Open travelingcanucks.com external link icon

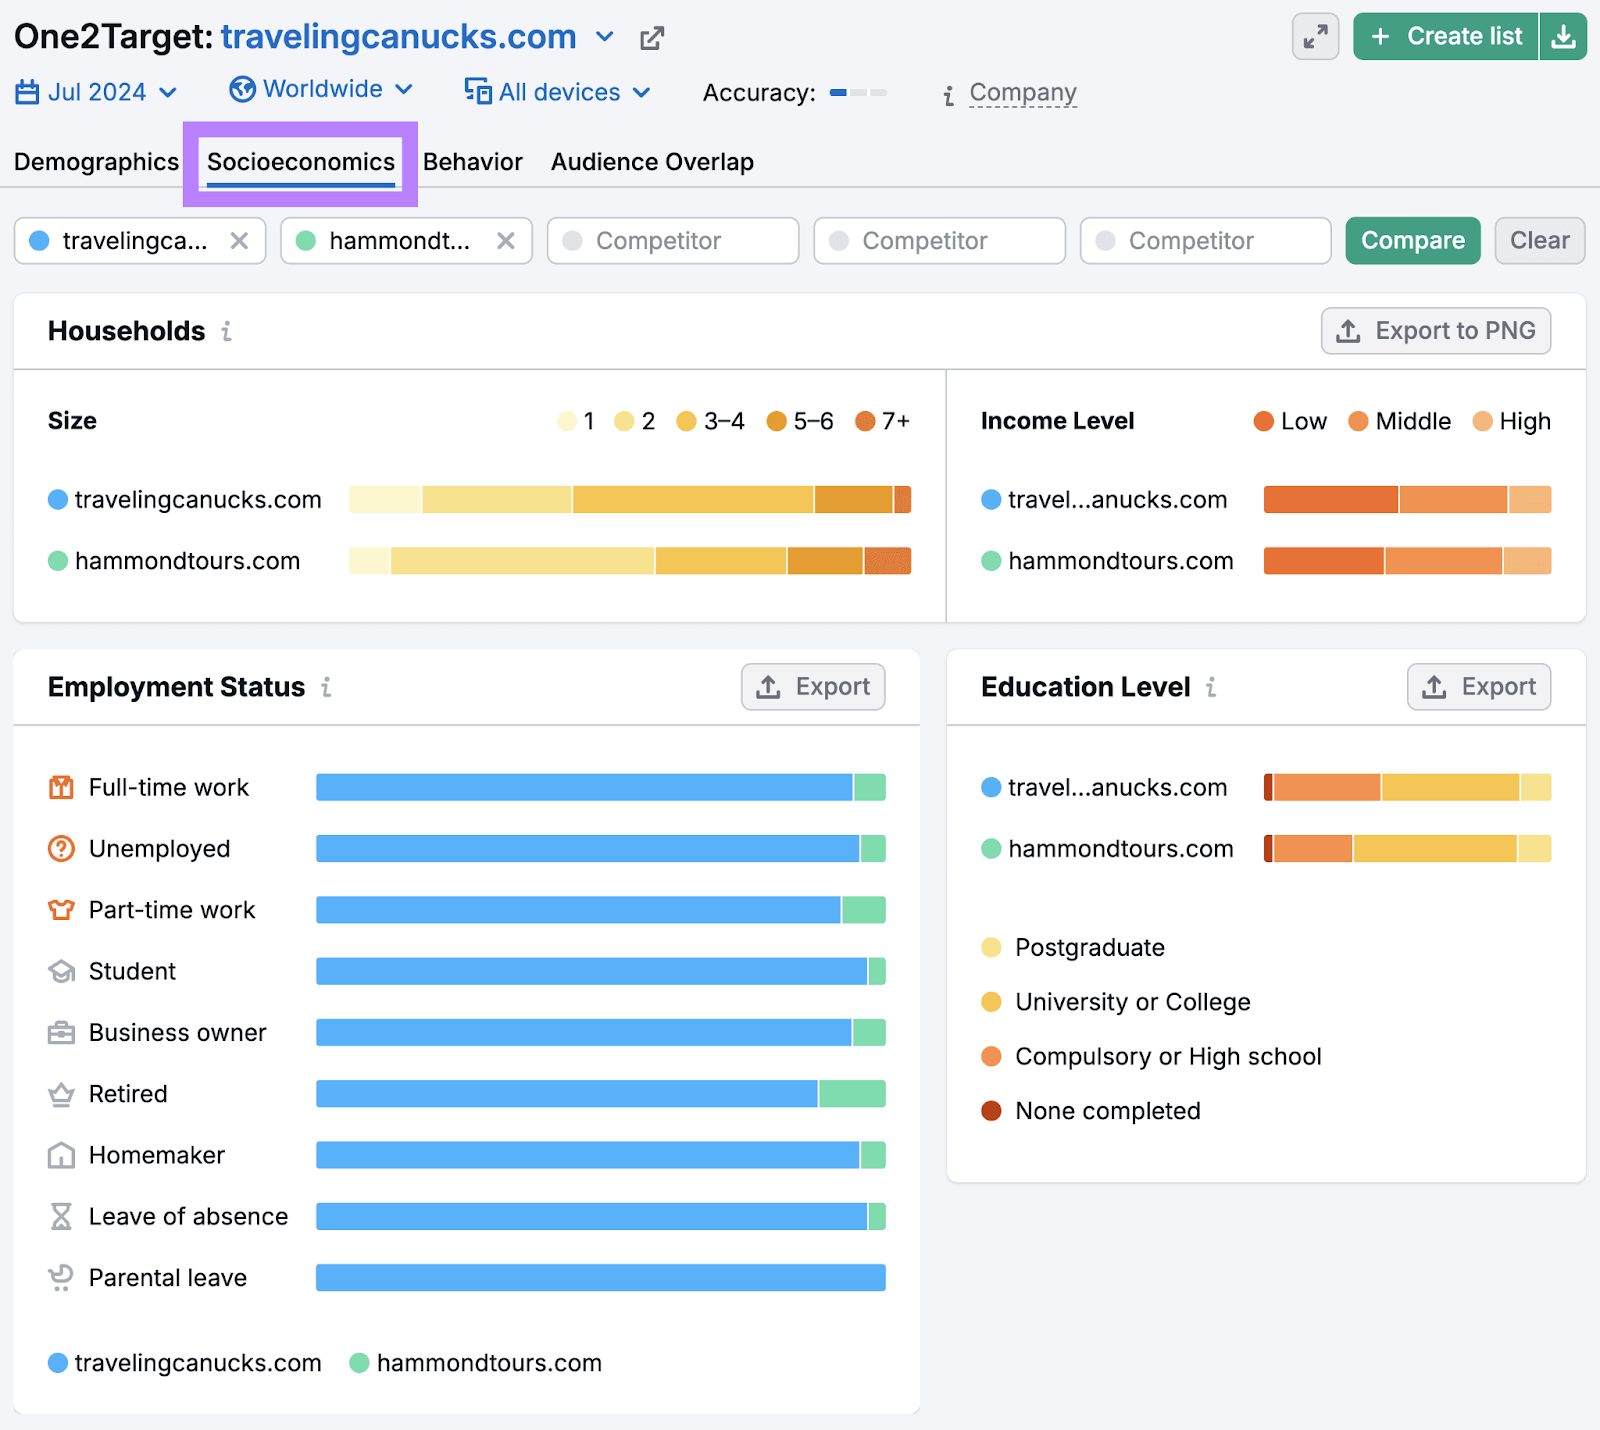click(x=652, y=39)
